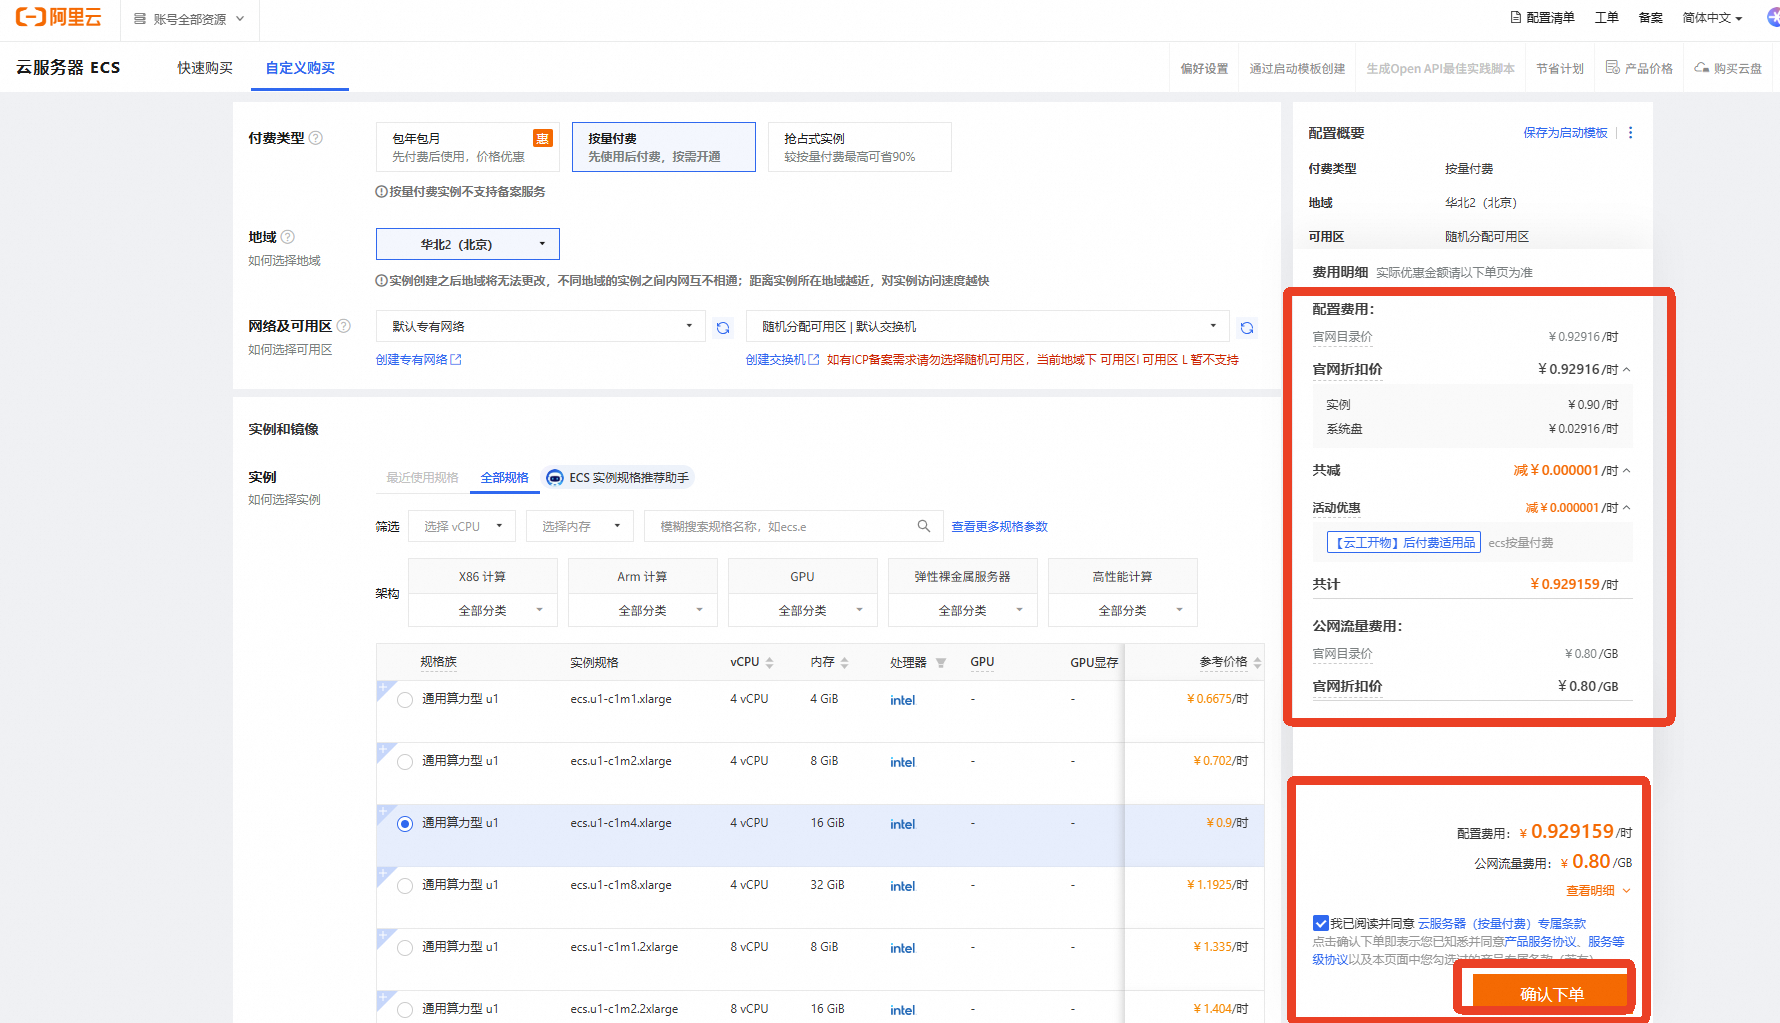Image resolution: width=1780 pixels, height=1023 pixels.
Task: Click the search magnifier in spec filter
Action: (924, 526)
